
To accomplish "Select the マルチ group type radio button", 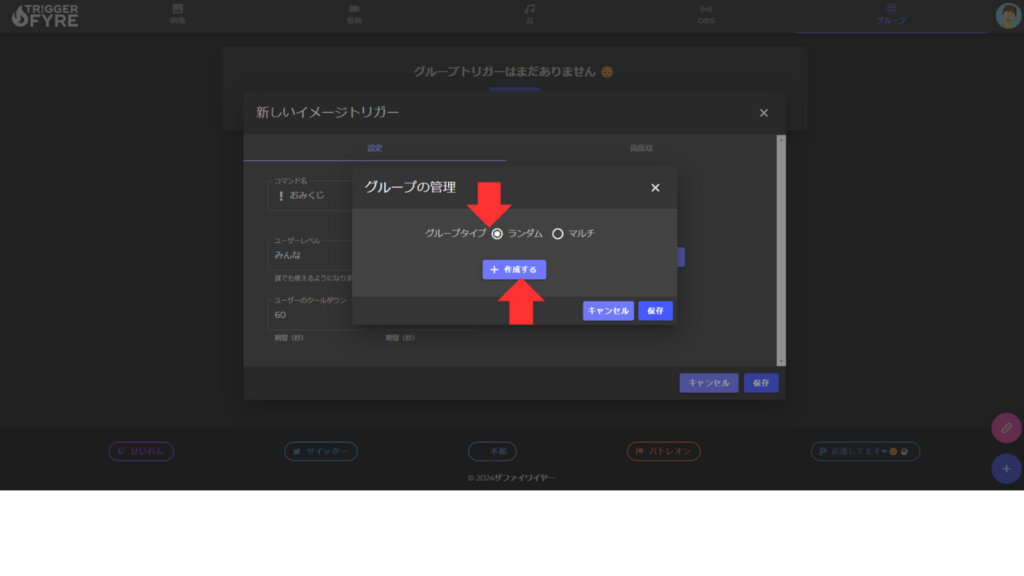I will pyautogui.click(x=558, y=234).
